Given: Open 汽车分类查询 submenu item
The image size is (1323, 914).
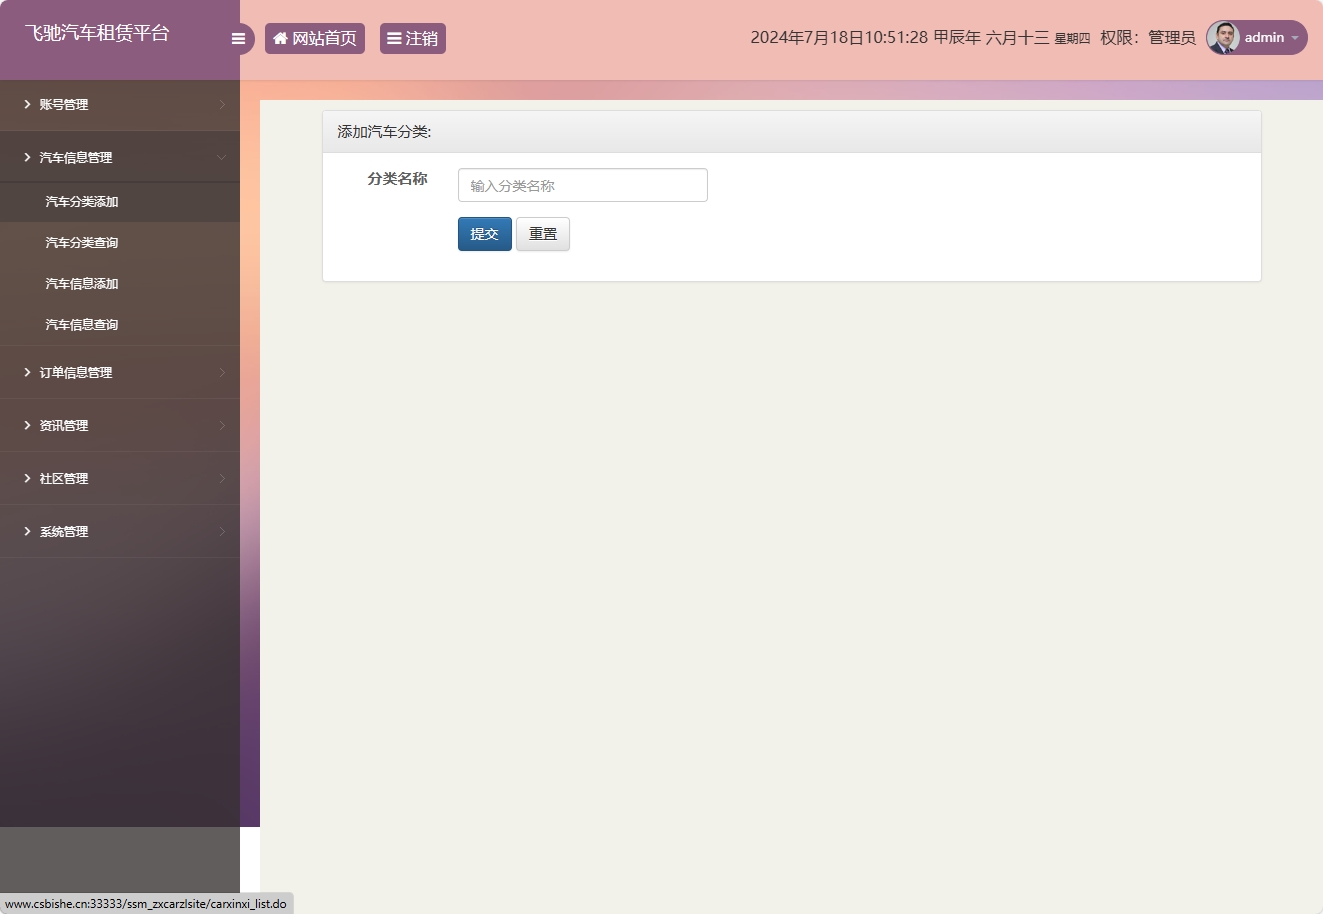Looking at the screenshot, I should pos(120,243).
